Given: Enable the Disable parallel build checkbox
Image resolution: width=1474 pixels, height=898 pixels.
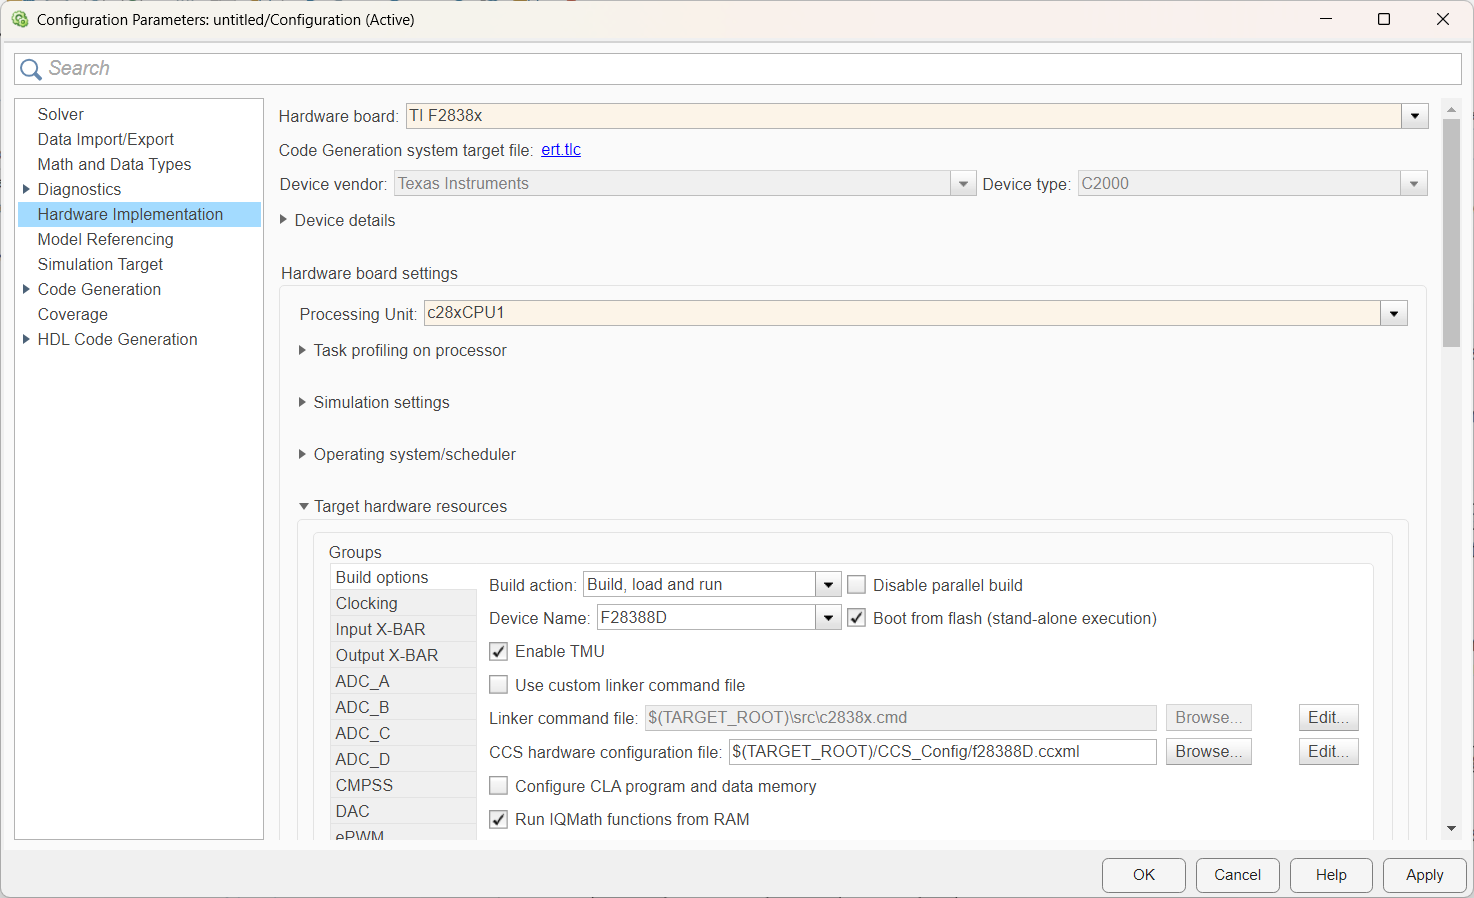Looking at the screenshot, I should pos(857,585).
